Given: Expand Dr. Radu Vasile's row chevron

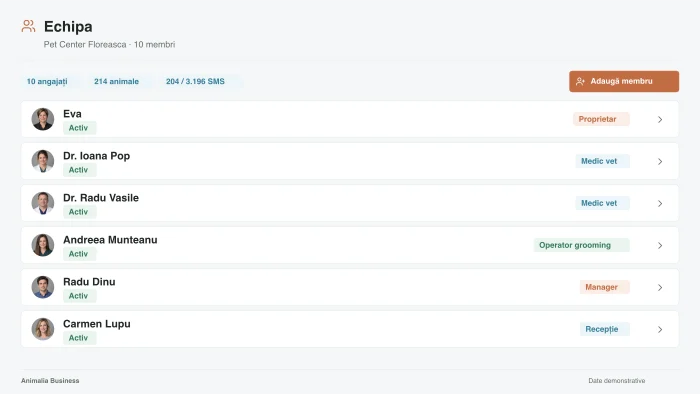Looking at the screenshot, I should pyautogui.click(x=660, y=203).
